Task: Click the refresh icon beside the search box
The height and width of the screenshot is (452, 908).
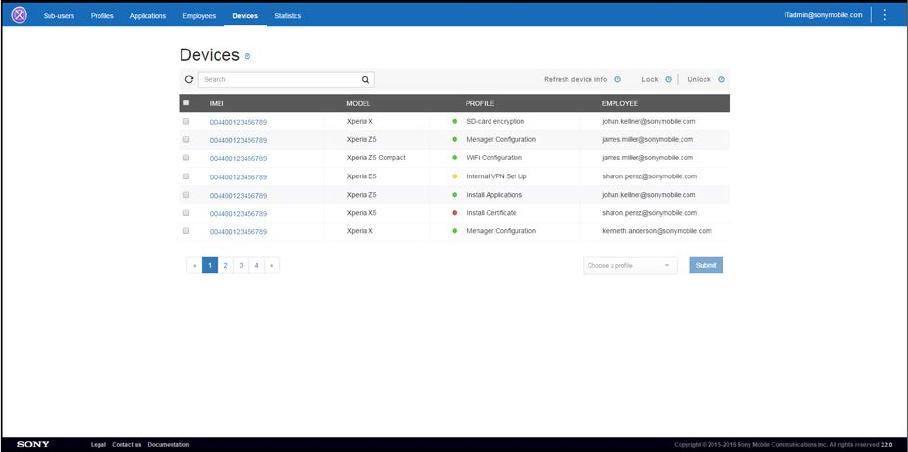Action: (x=188, y=79)
